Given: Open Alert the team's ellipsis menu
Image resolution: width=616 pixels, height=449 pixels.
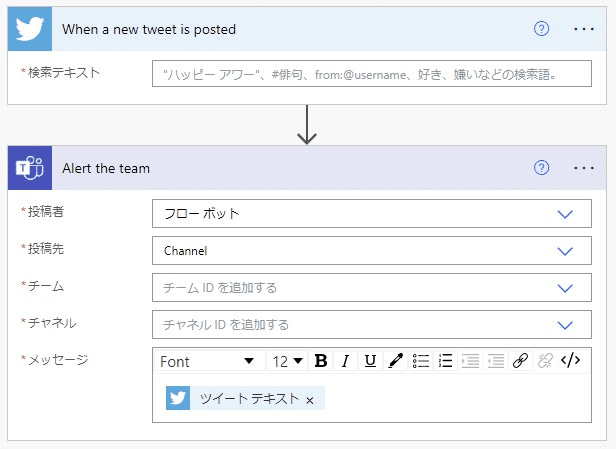Looking at the screenshot, I should click(584, 168).
